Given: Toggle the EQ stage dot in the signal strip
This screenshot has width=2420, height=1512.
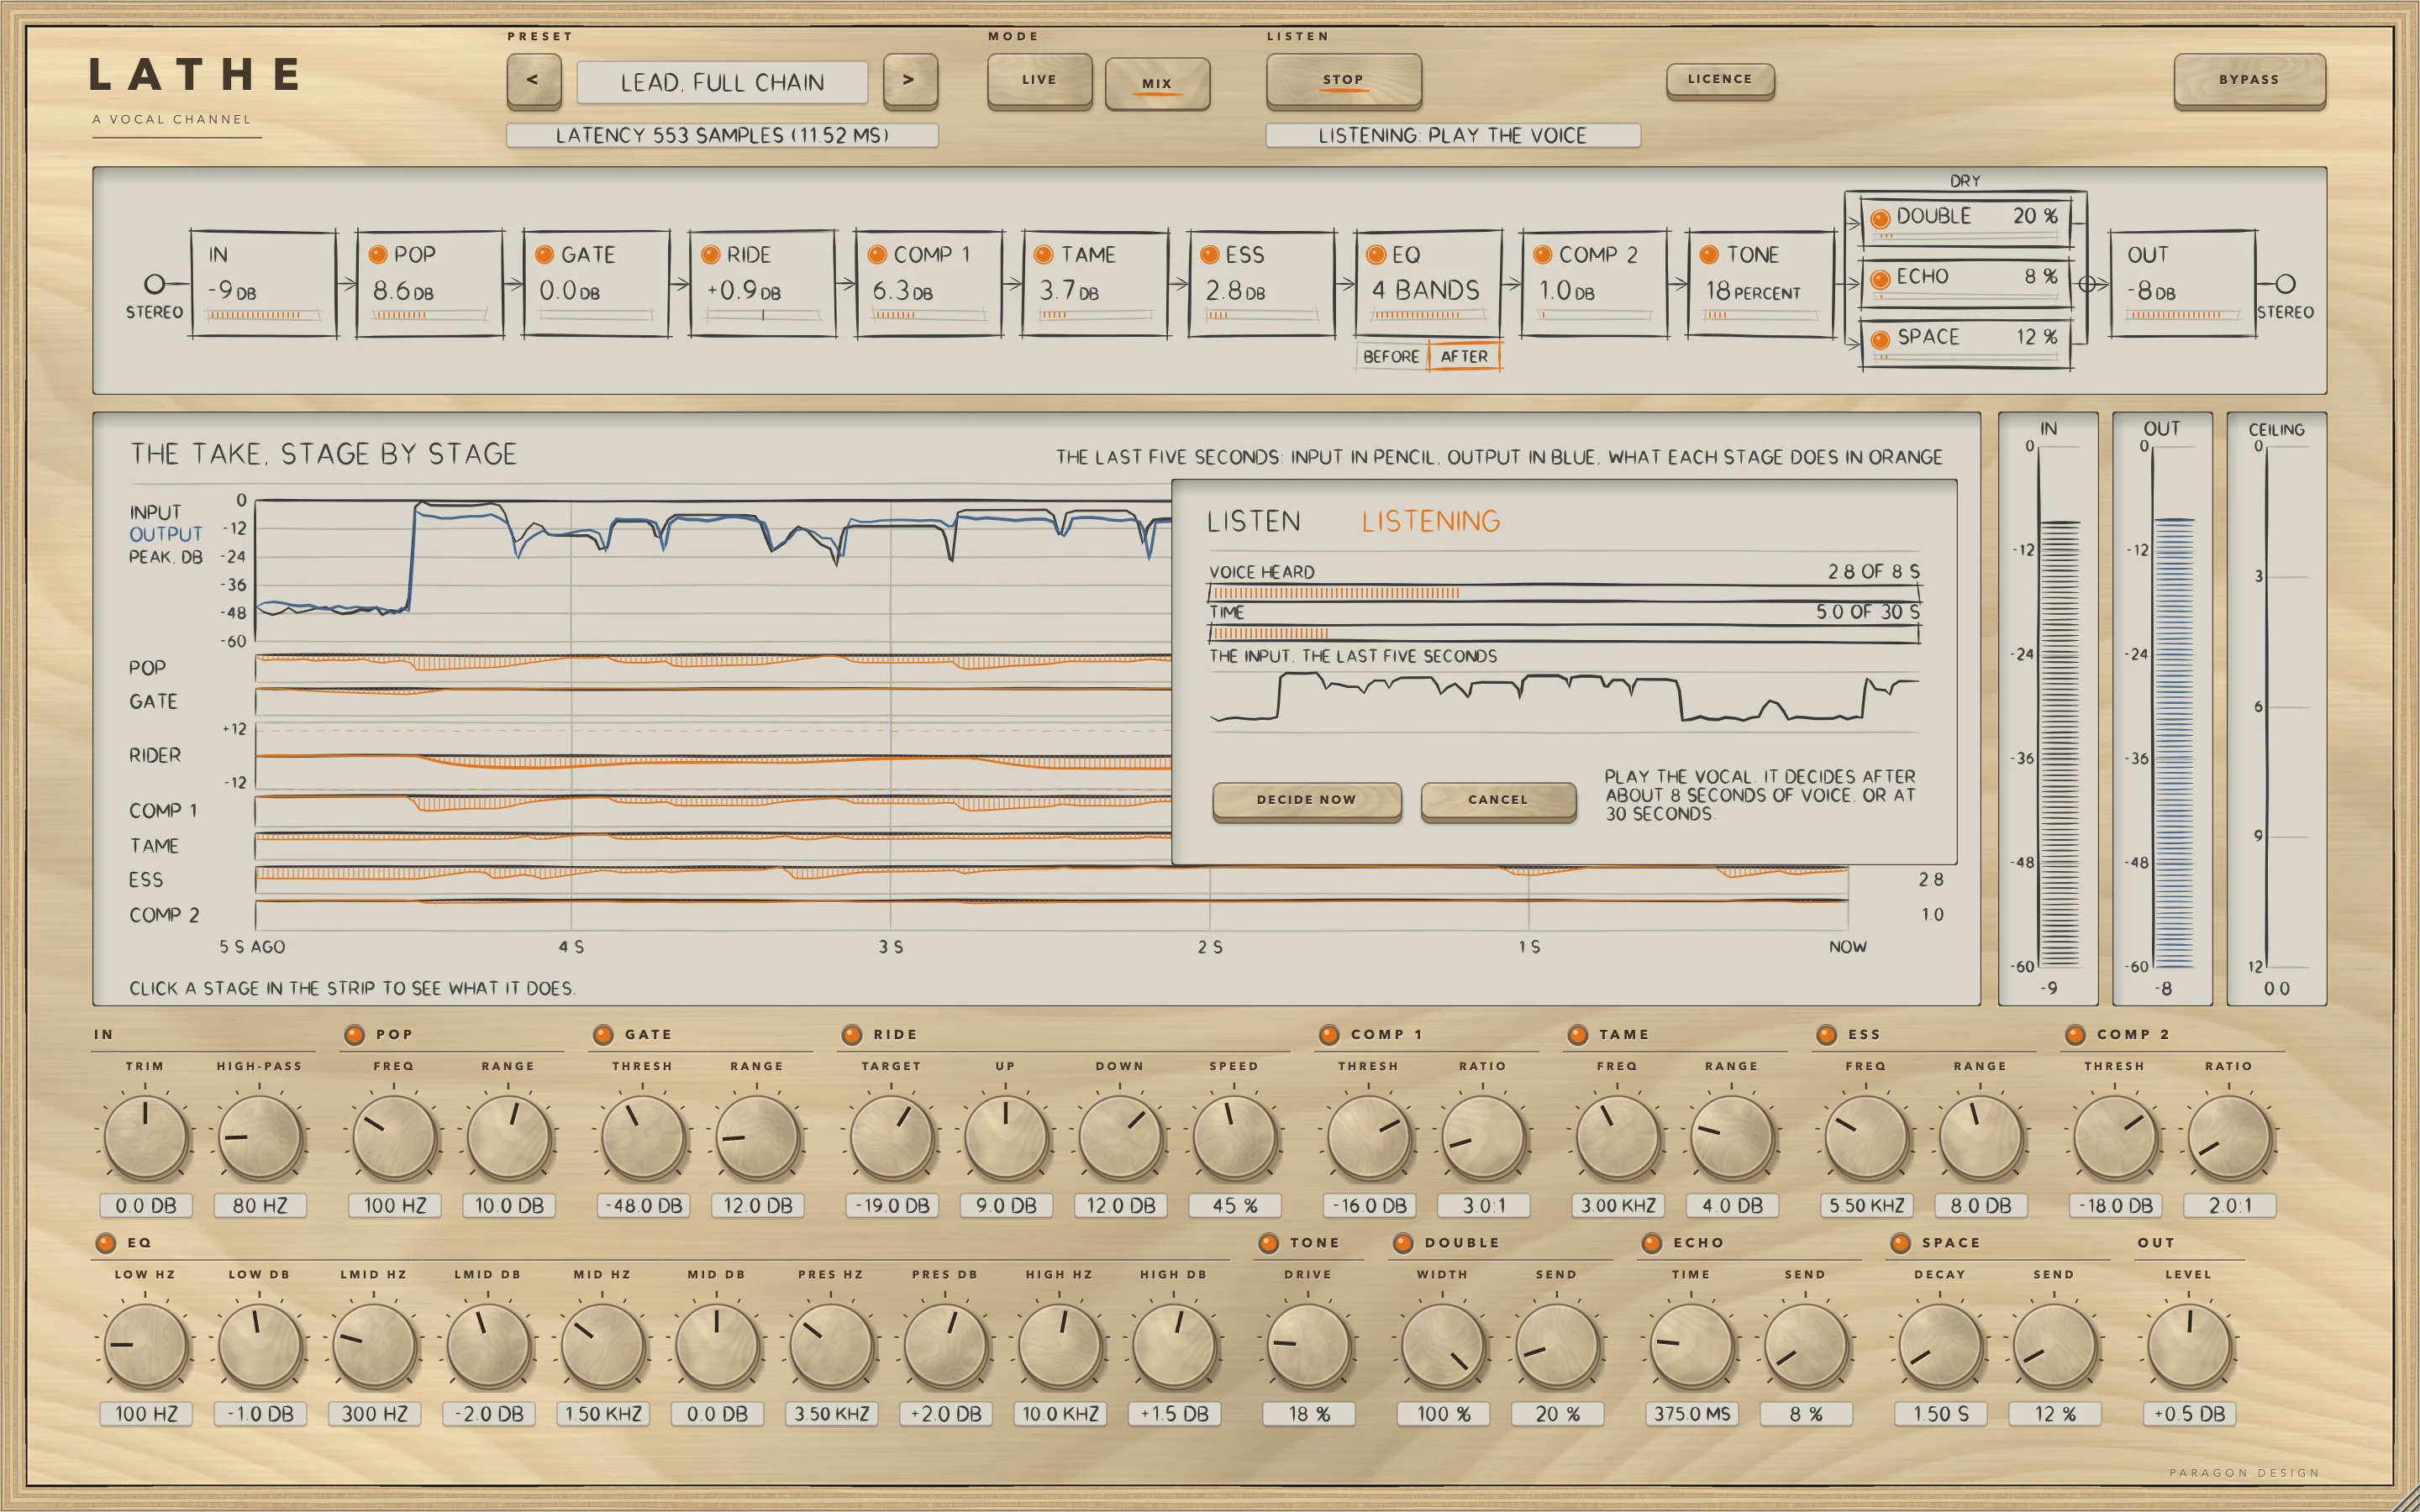Looking at the screenshot, I should [x=1376, y=255].
